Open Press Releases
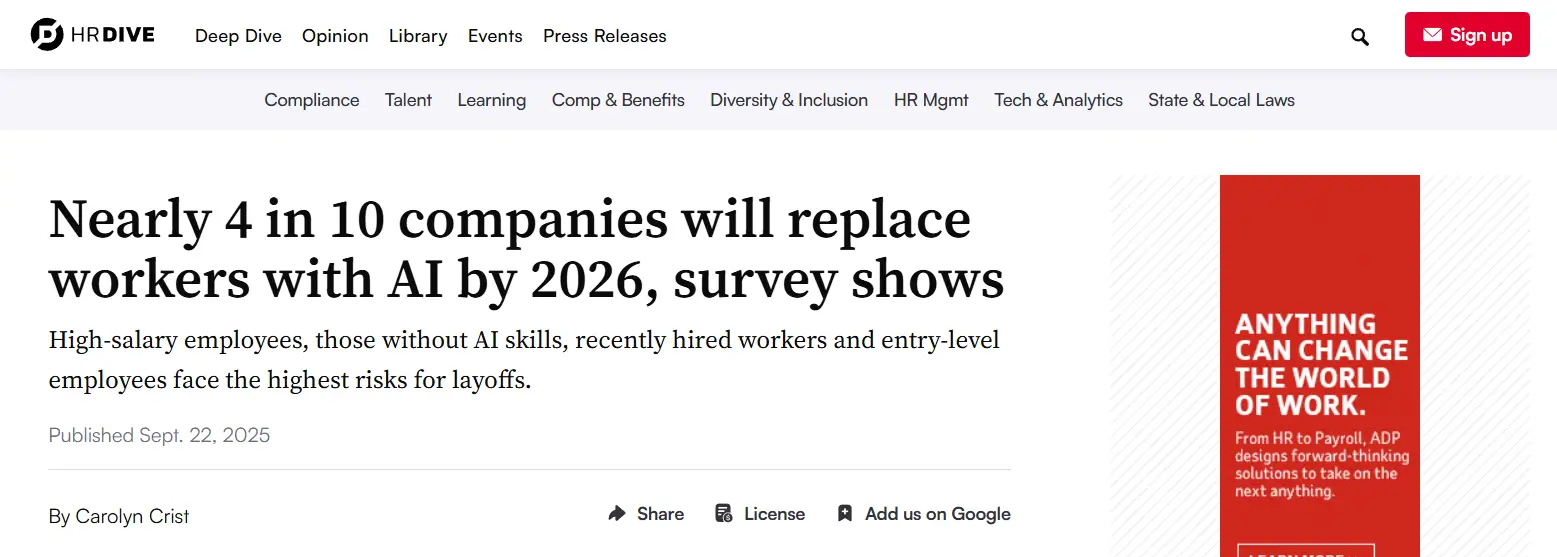 (x=604, y=36)
